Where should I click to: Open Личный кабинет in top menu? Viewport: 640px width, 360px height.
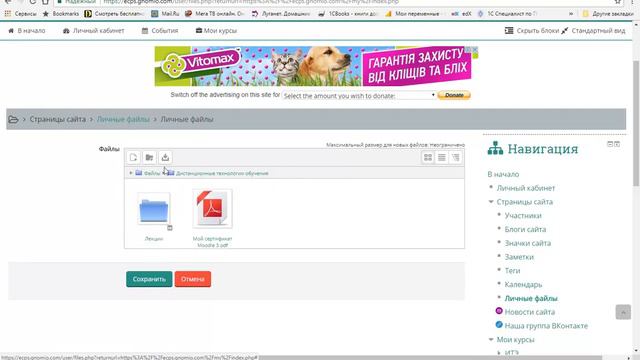(93, 31)
